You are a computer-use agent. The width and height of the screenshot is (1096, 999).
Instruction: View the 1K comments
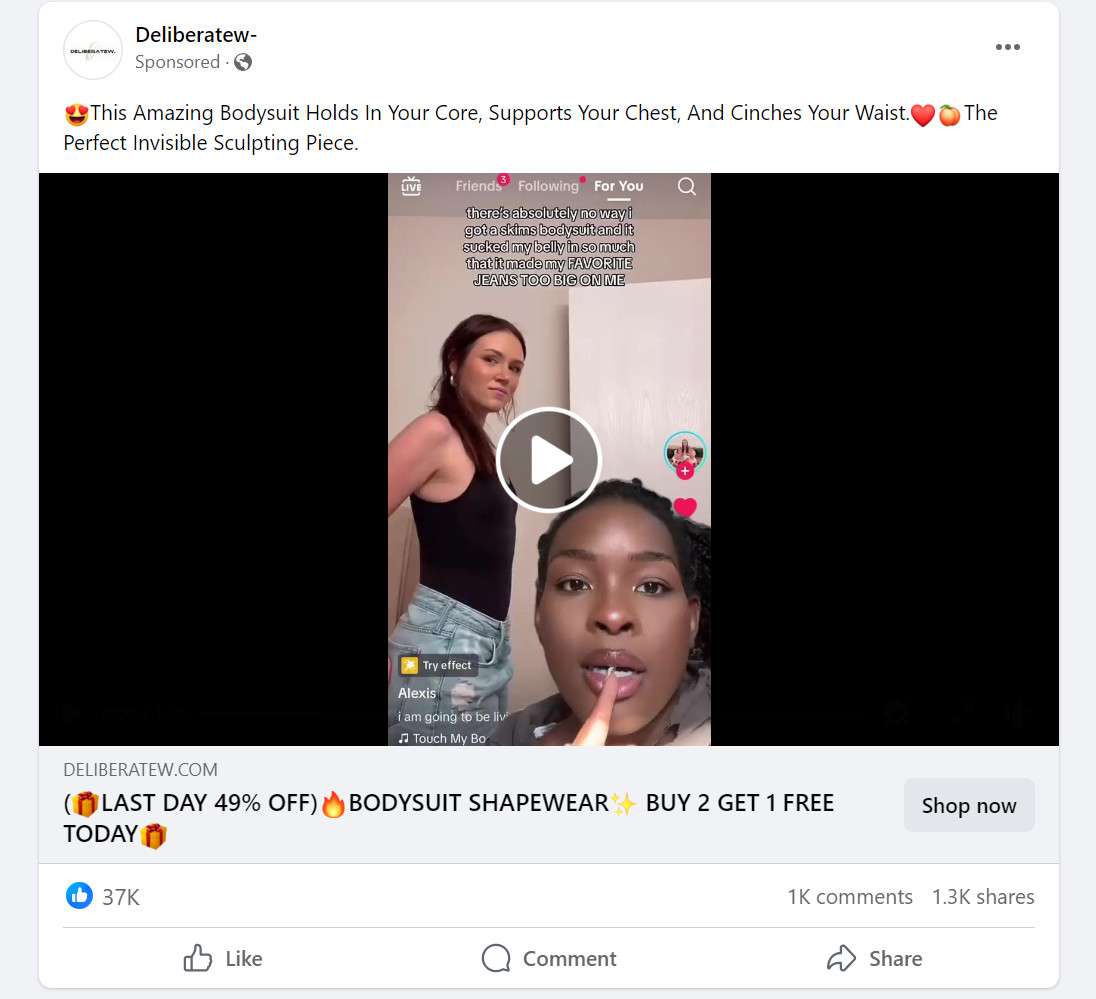[x=850, y=897]
